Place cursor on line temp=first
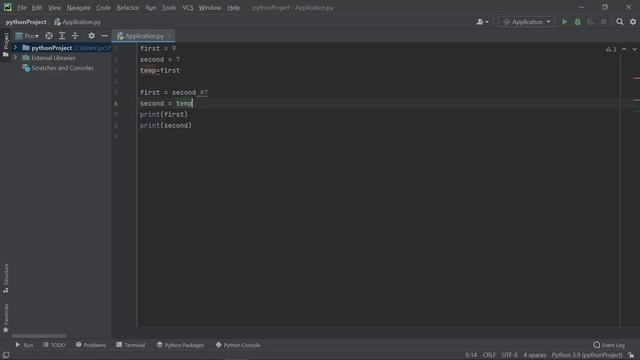The height and width of the screenshot is (360, 640). [x=160, y=71]
